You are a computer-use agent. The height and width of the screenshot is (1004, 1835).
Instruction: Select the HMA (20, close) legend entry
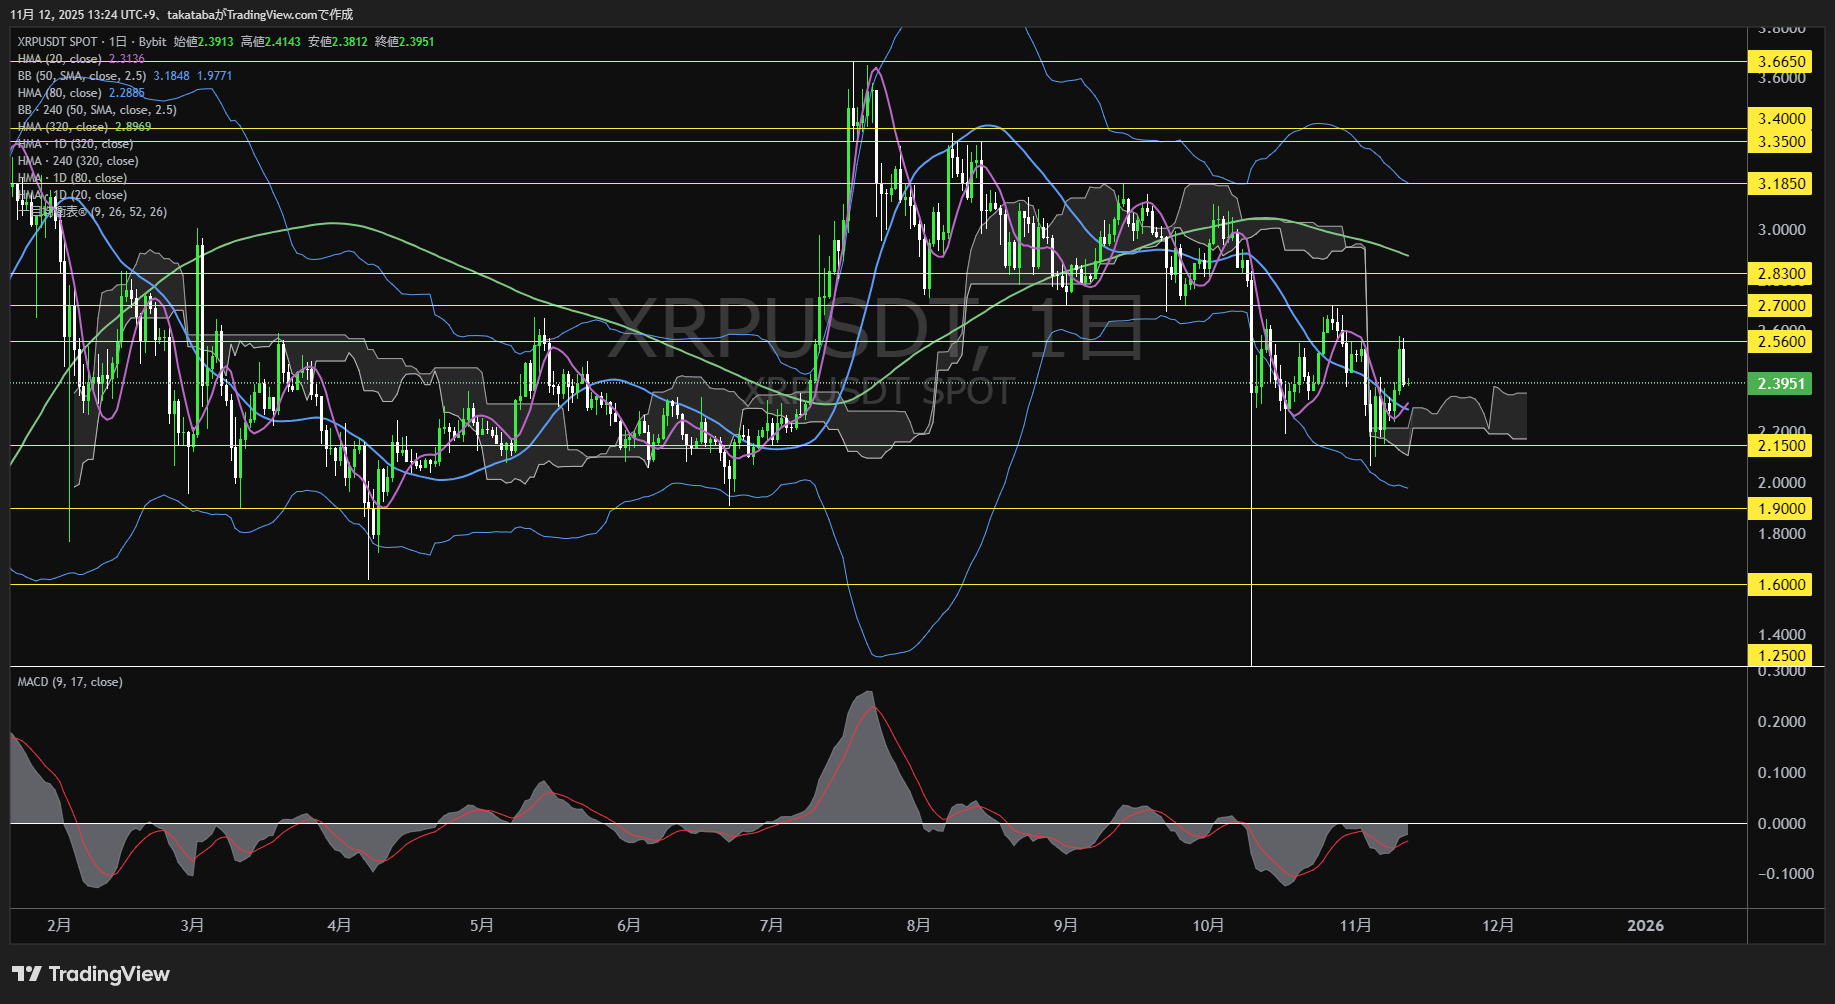click(60, 59)
